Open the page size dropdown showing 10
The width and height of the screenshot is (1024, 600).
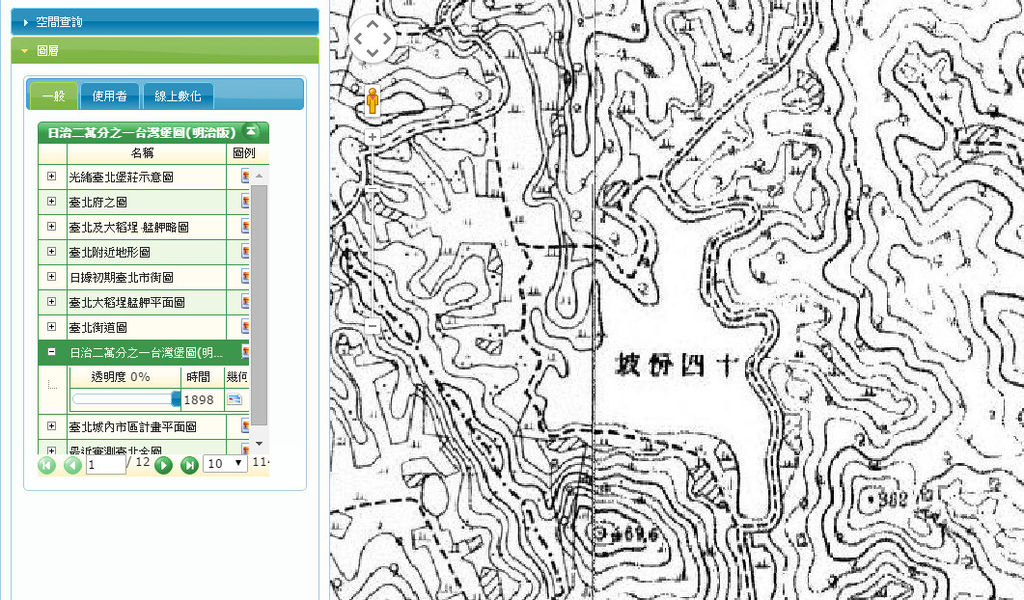[225, 464]
